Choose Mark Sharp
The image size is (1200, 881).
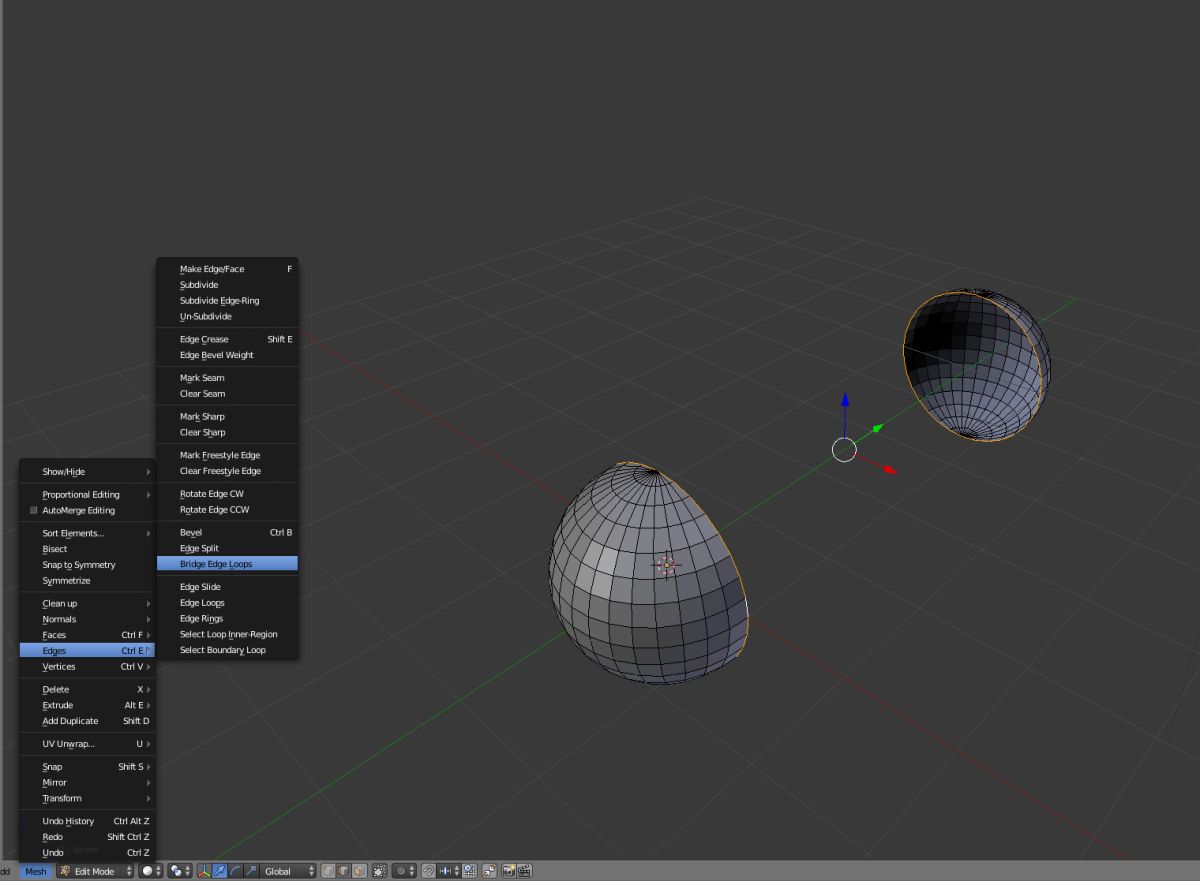(227, 417)
